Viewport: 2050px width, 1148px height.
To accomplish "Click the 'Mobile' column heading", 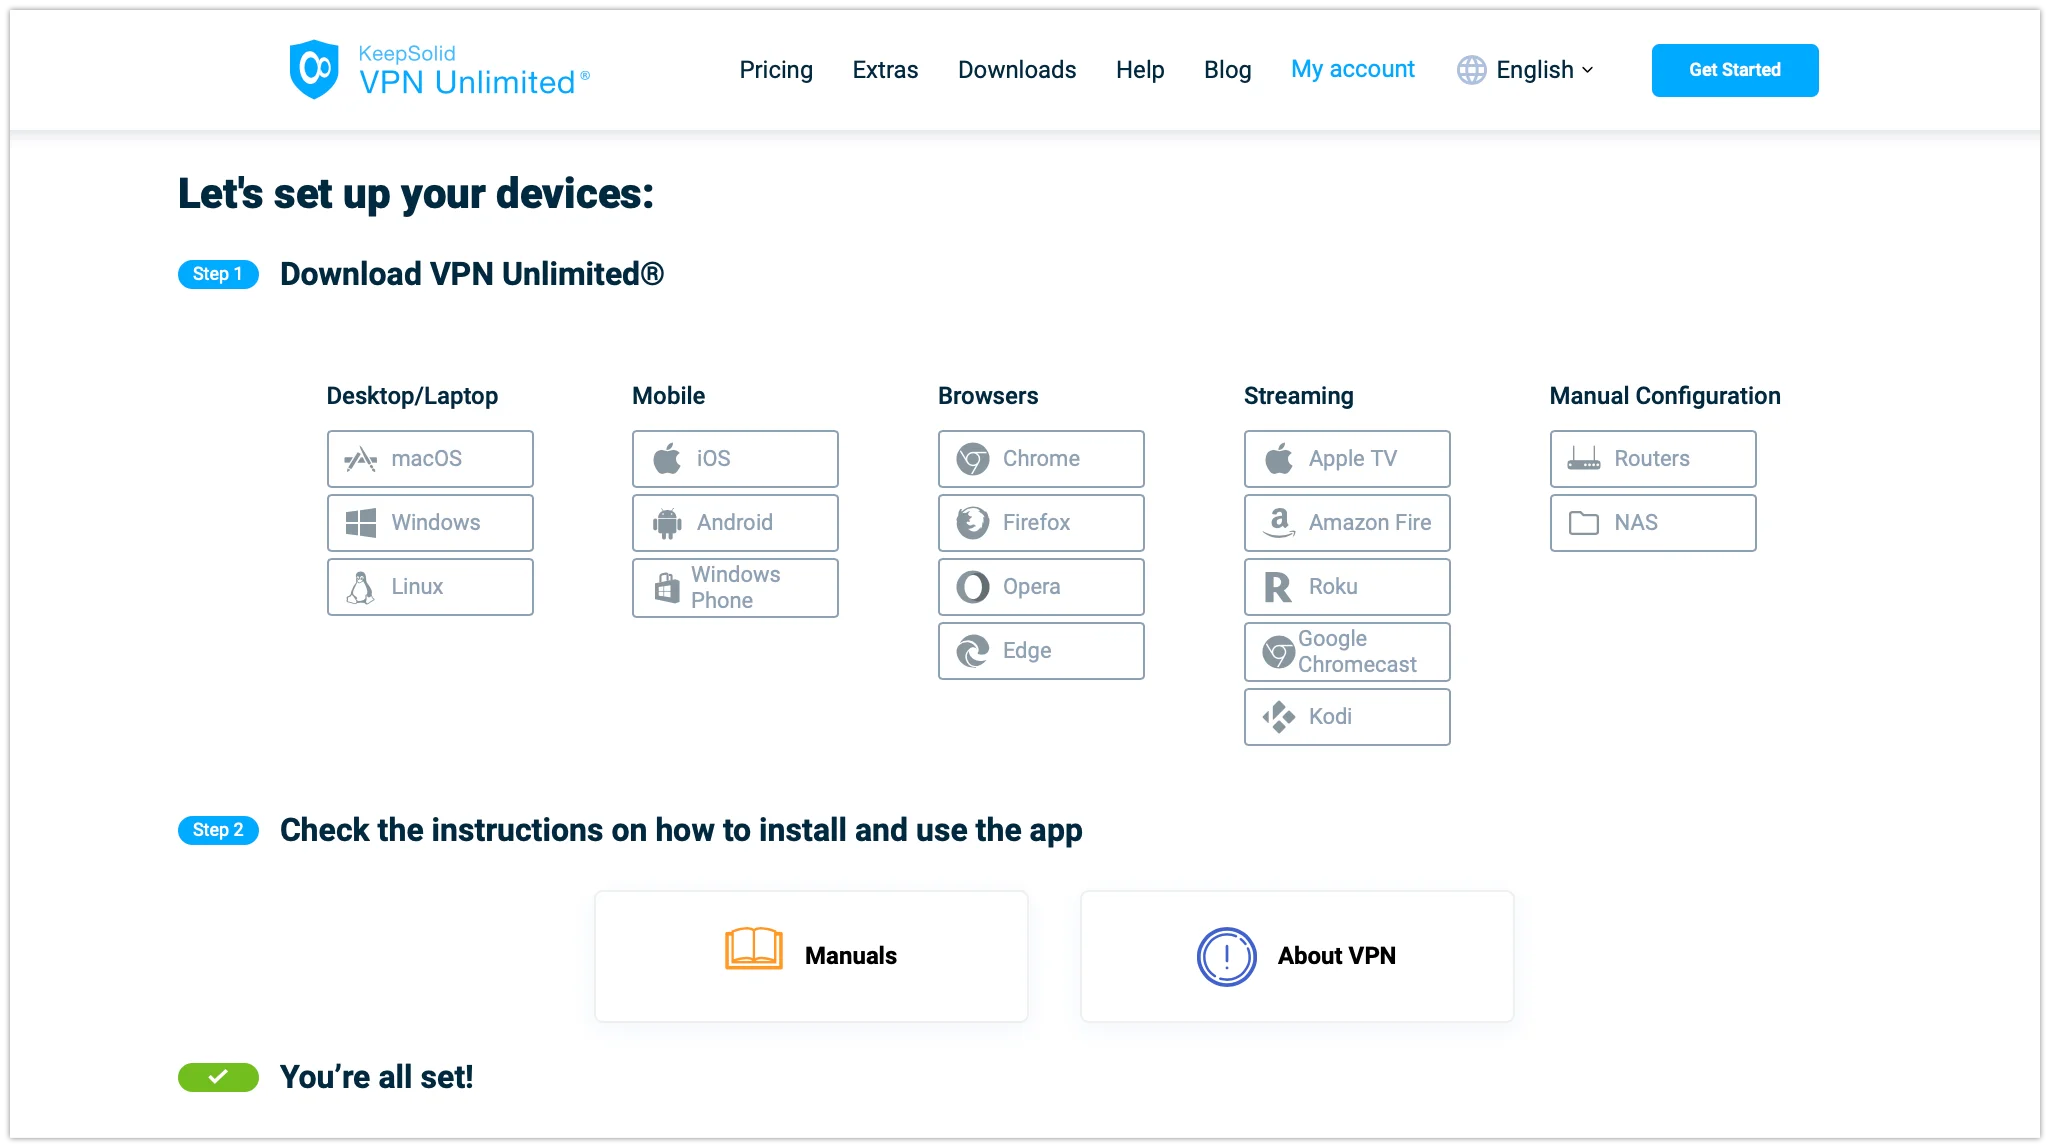I will click(x=668, y=396).
